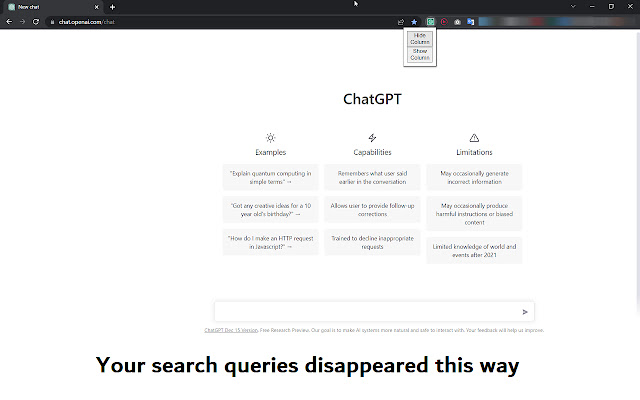Viewport: 640px width, 400px height.
Task: Click the send message arrow icon
Action: click(x=525, y=312)
